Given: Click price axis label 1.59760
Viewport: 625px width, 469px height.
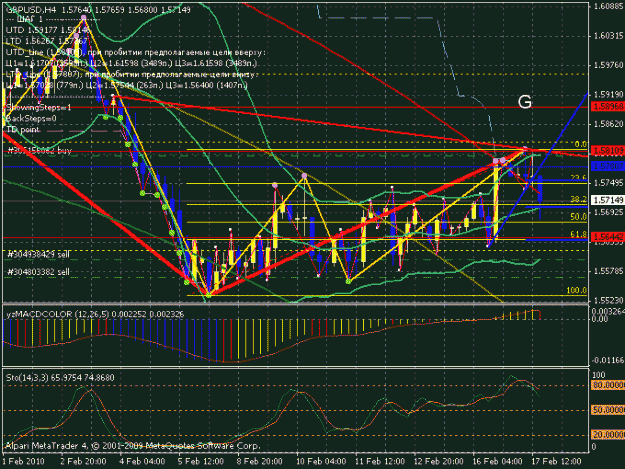Looking at the screenshot, I should [609, 65].
